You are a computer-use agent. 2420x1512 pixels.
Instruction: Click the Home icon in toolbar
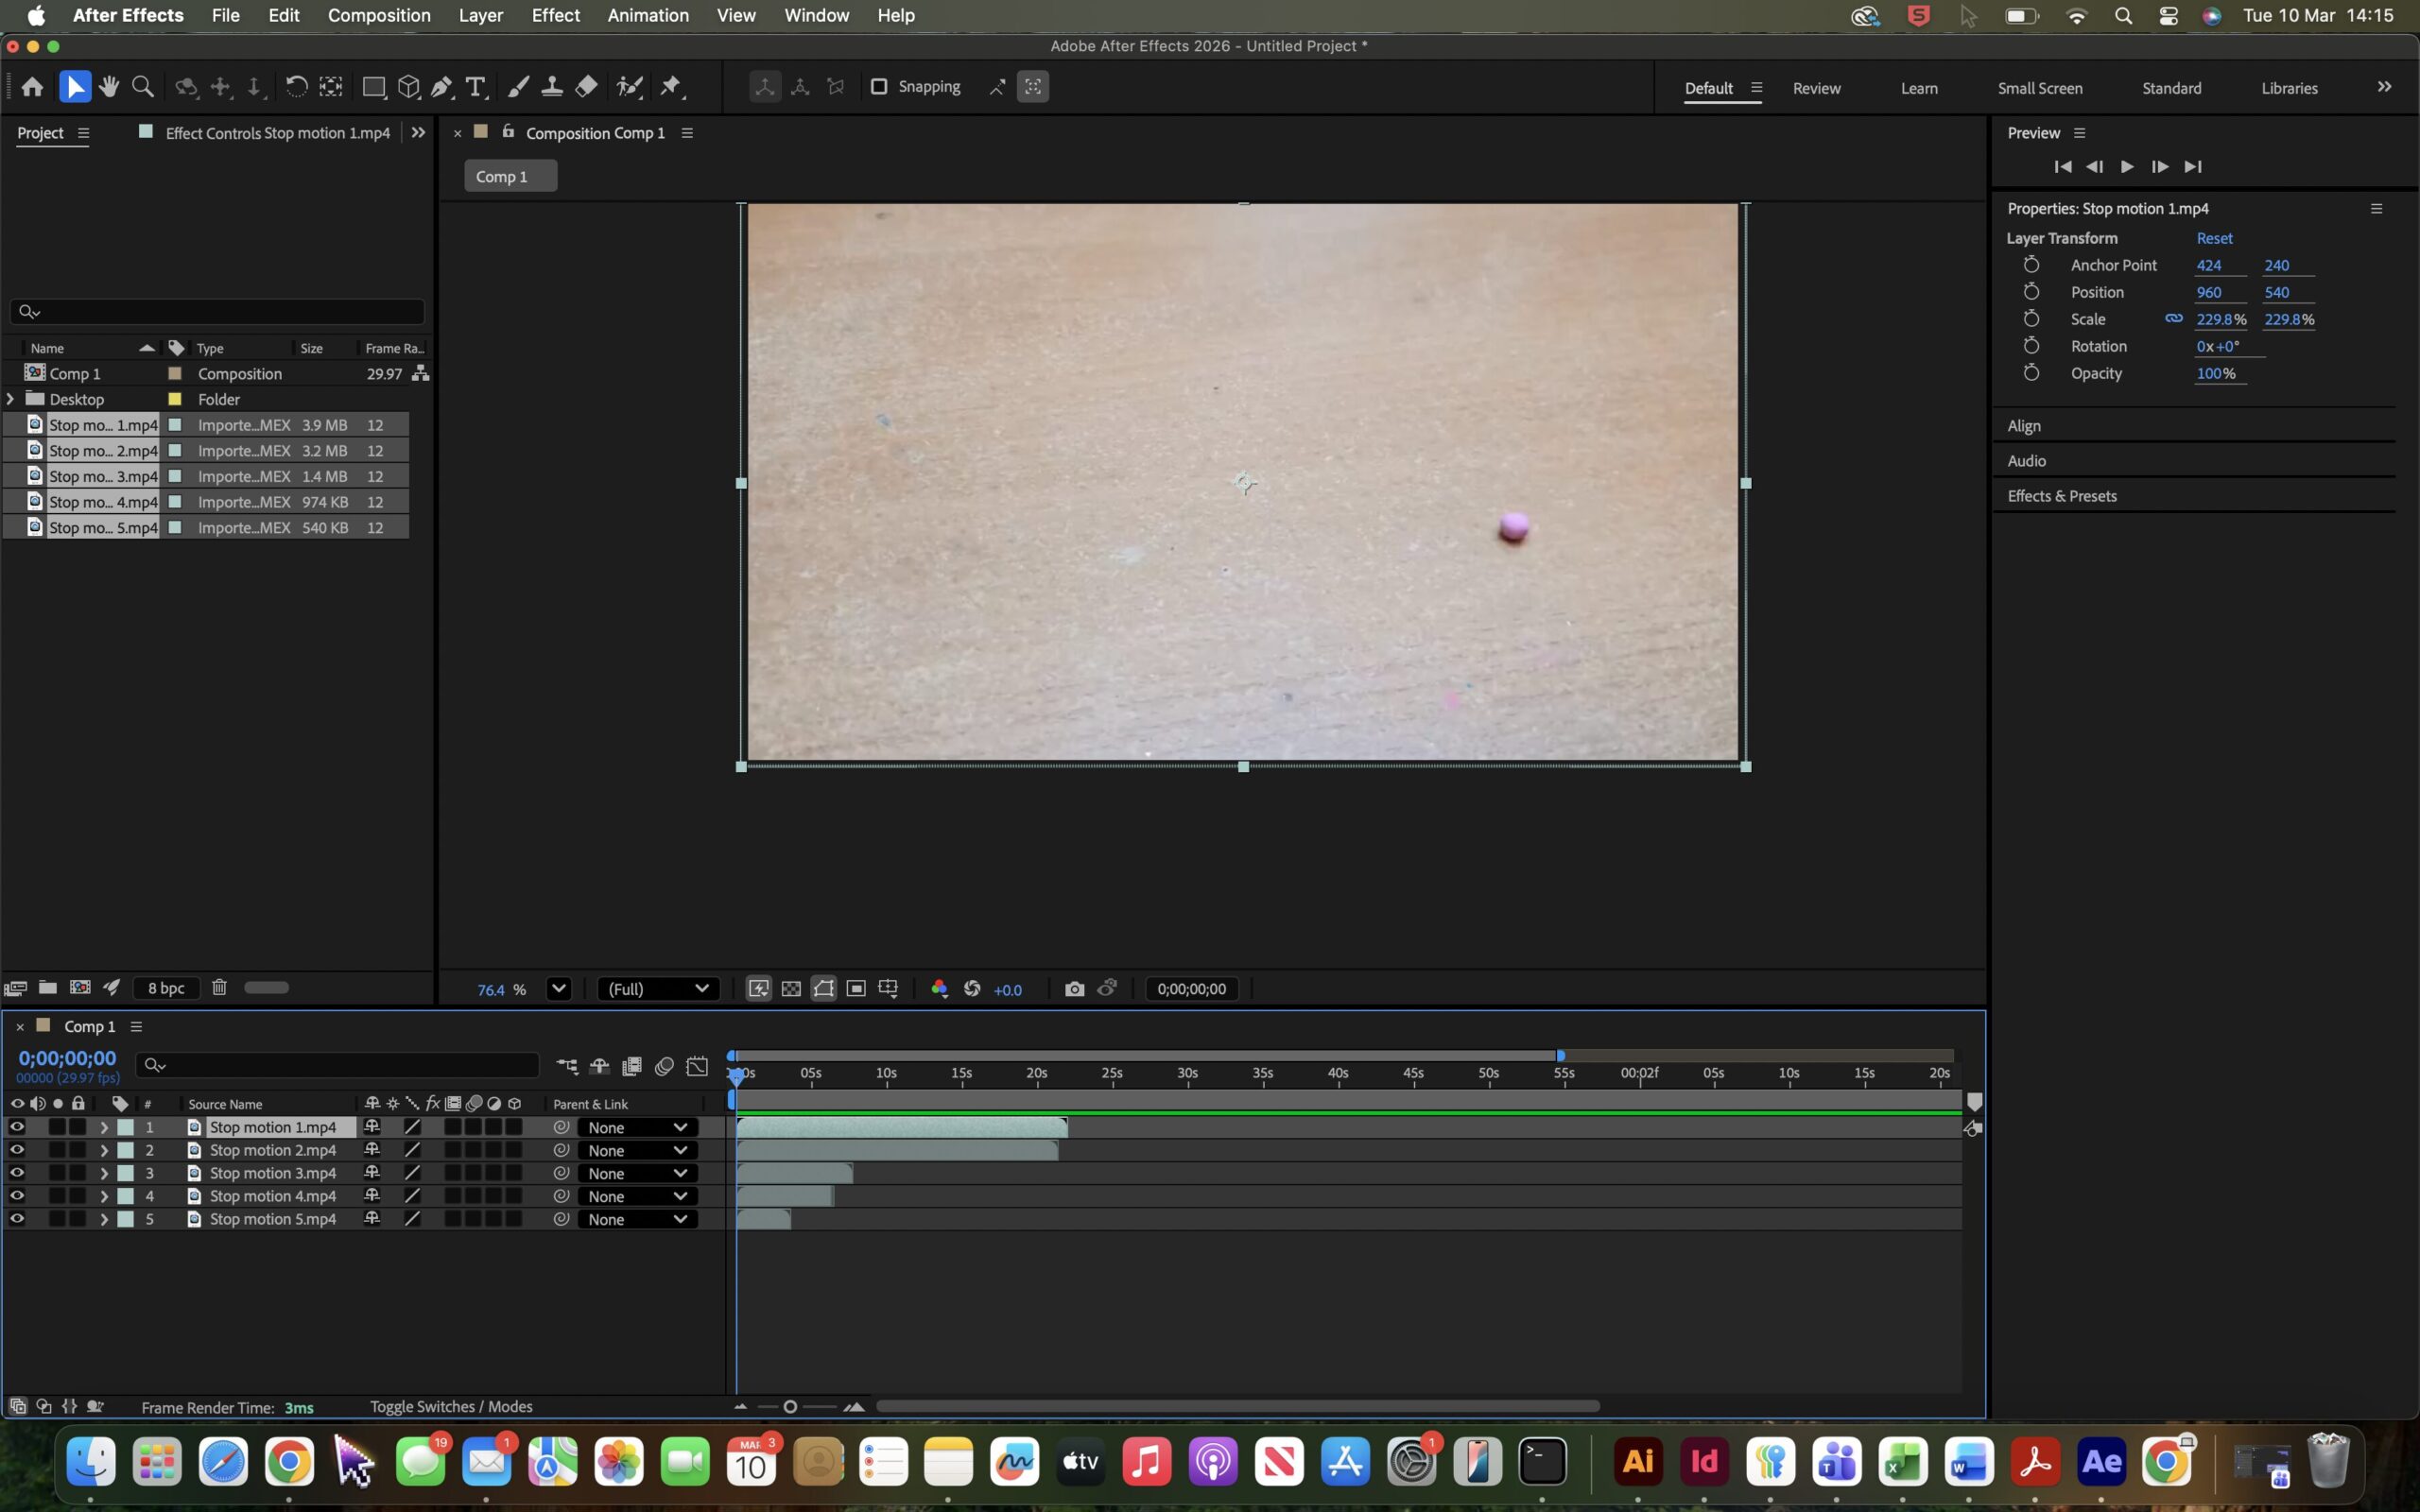32,87
